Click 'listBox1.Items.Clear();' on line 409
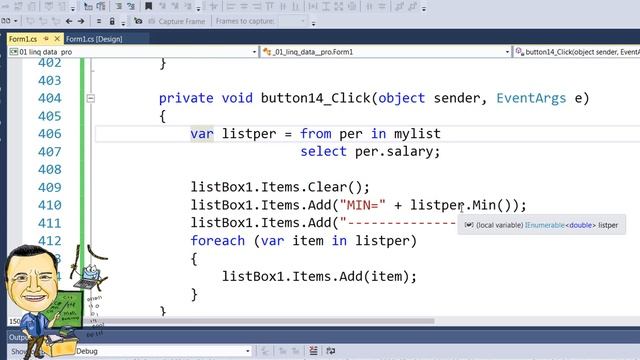 280,187
